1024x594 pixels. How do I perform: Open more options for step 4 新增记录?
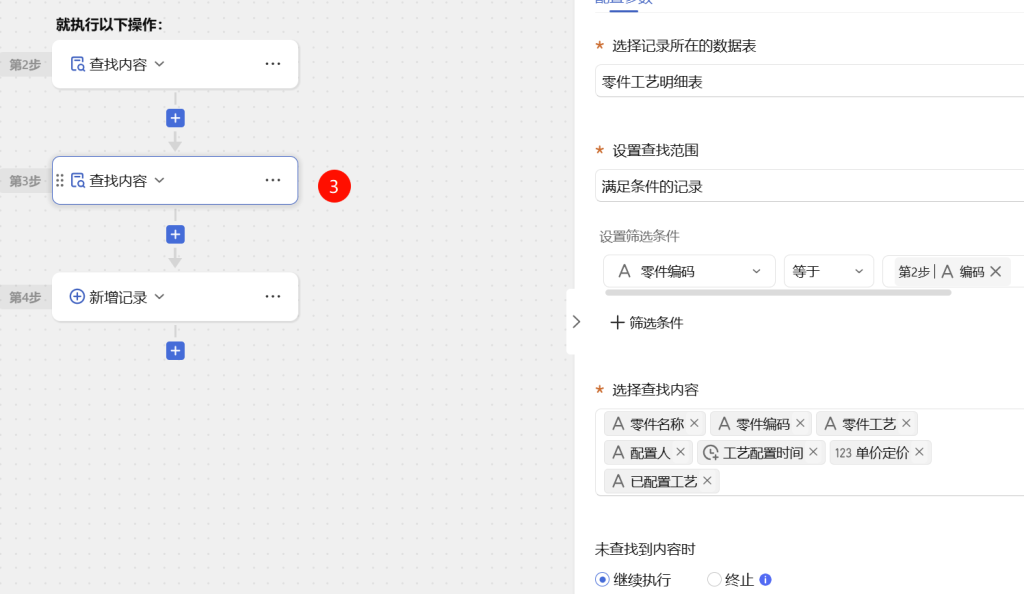click(x=273, y=296)
